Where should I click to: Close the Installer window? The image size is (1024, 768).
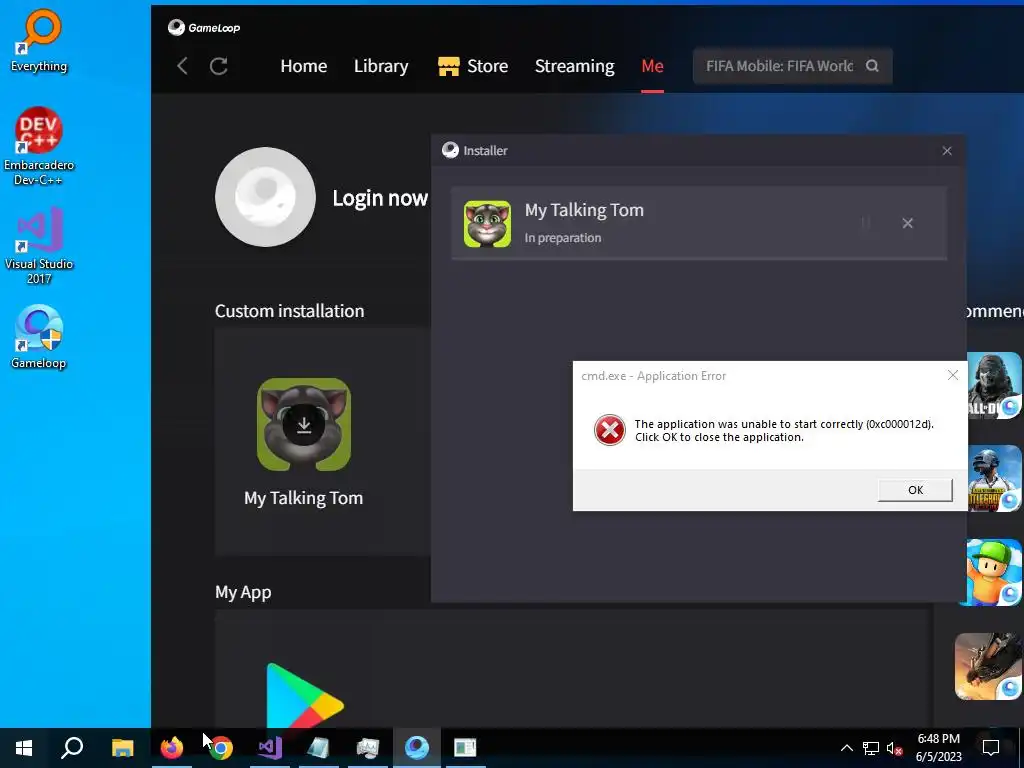point(947,151)
